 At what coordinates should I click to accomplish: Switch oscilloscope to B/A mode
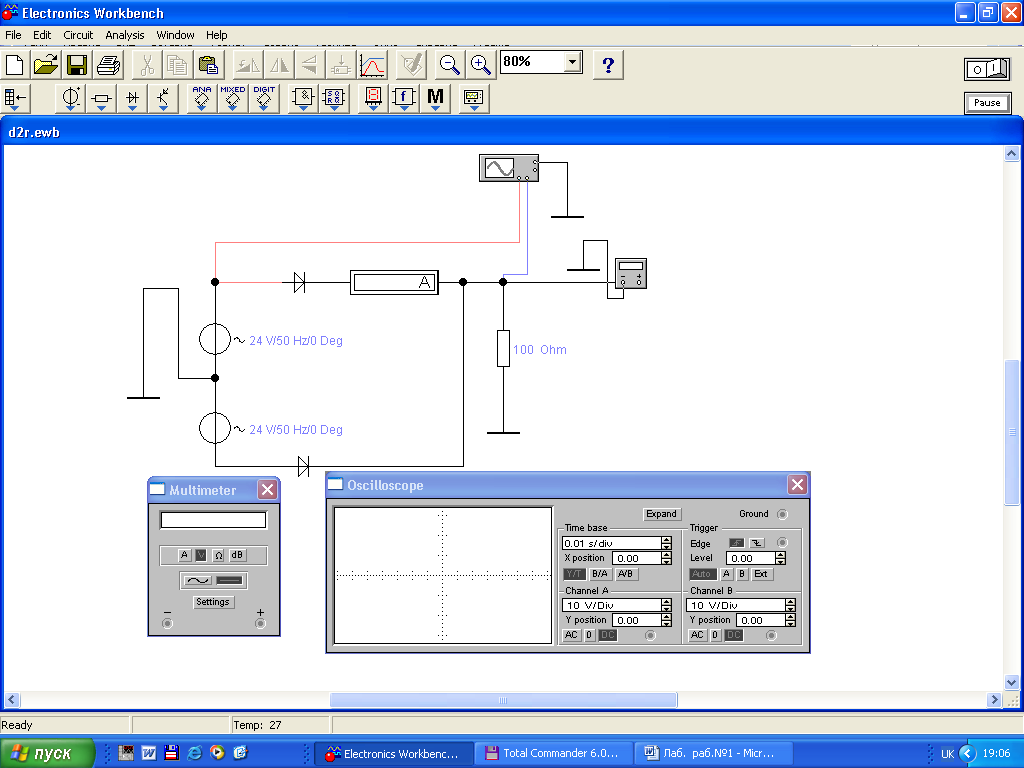click(x=600, y=574)
